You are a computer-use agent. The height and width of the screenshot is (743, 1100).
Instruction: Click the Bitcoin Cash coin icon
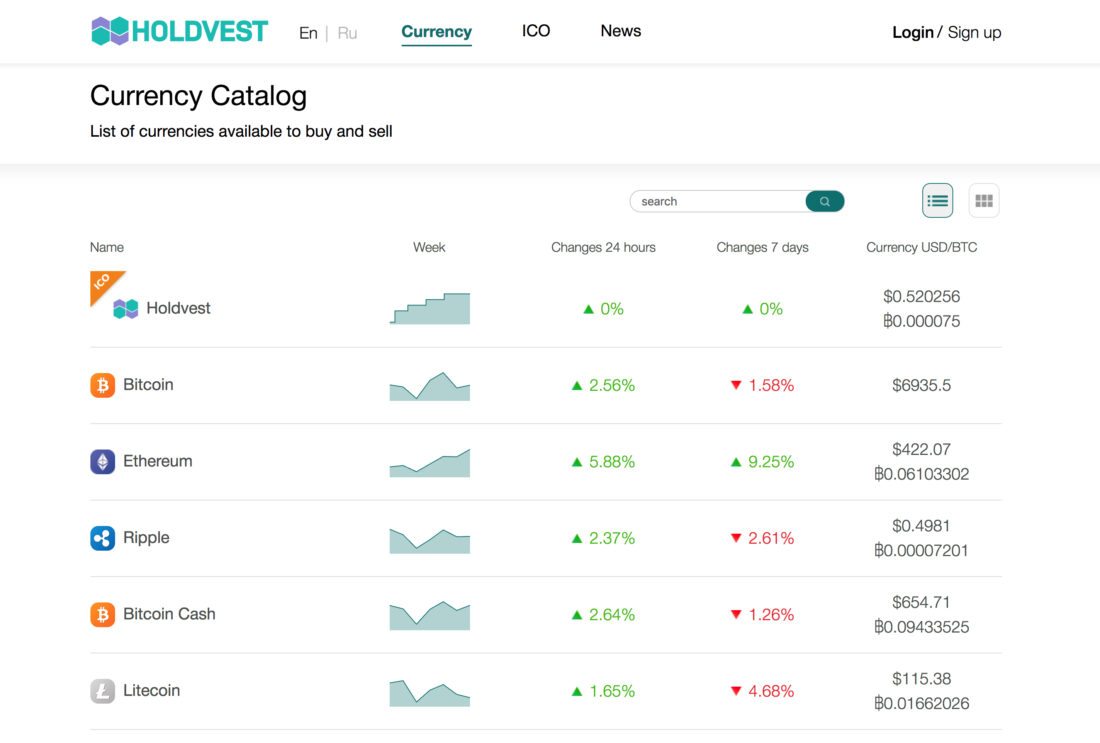pos(102,615)
